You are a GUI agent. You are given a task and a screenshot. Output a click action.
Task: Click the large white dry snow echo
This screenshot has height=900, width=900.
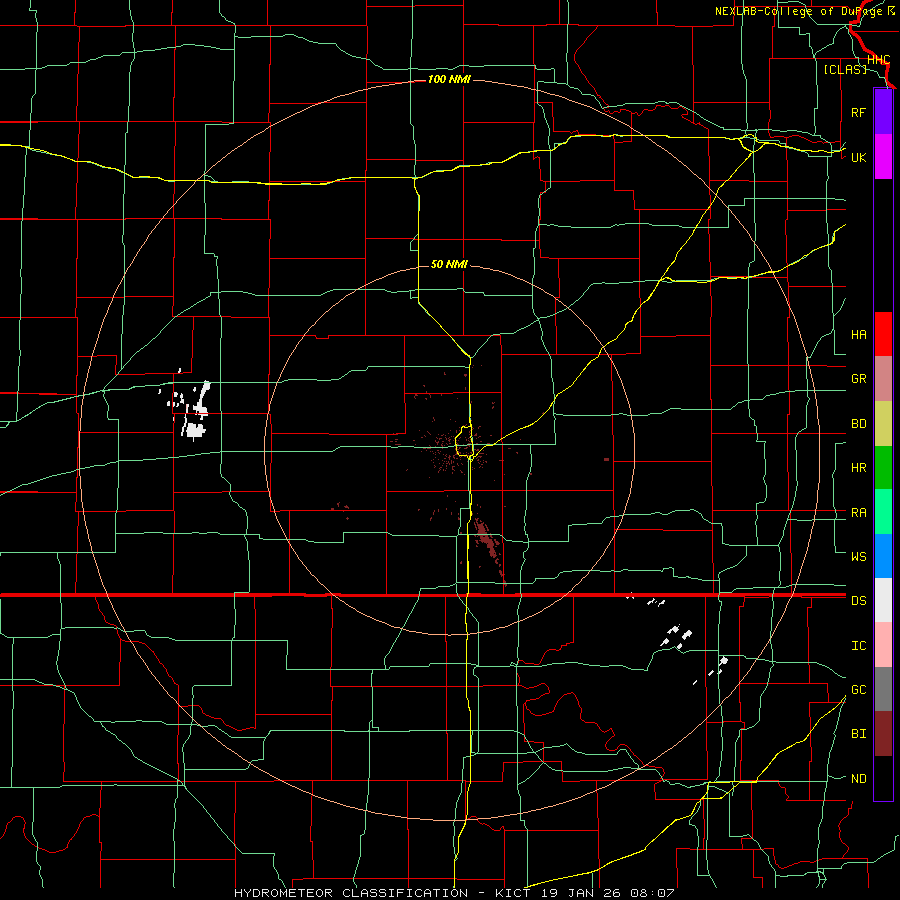point(195,430)
